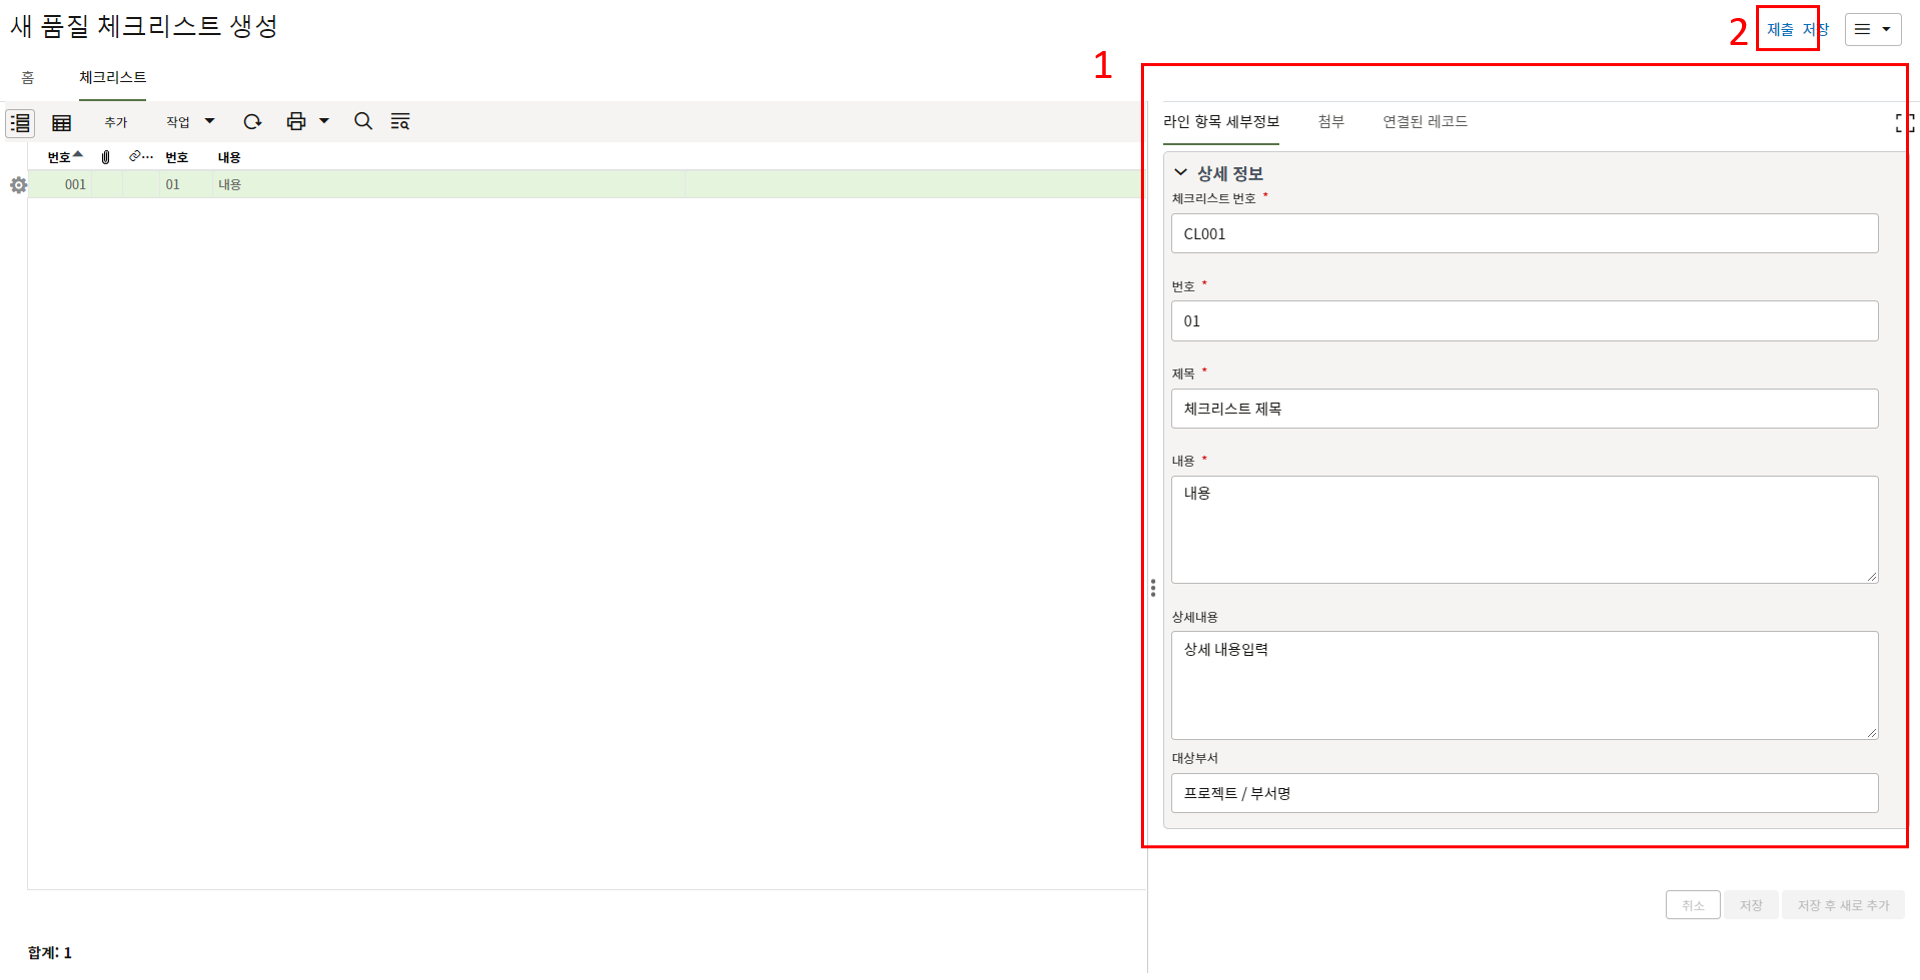Viewport: 1920px width, 980px height.
Task: Click the gear icon beside row 001
Action: [x=18, y=185]
